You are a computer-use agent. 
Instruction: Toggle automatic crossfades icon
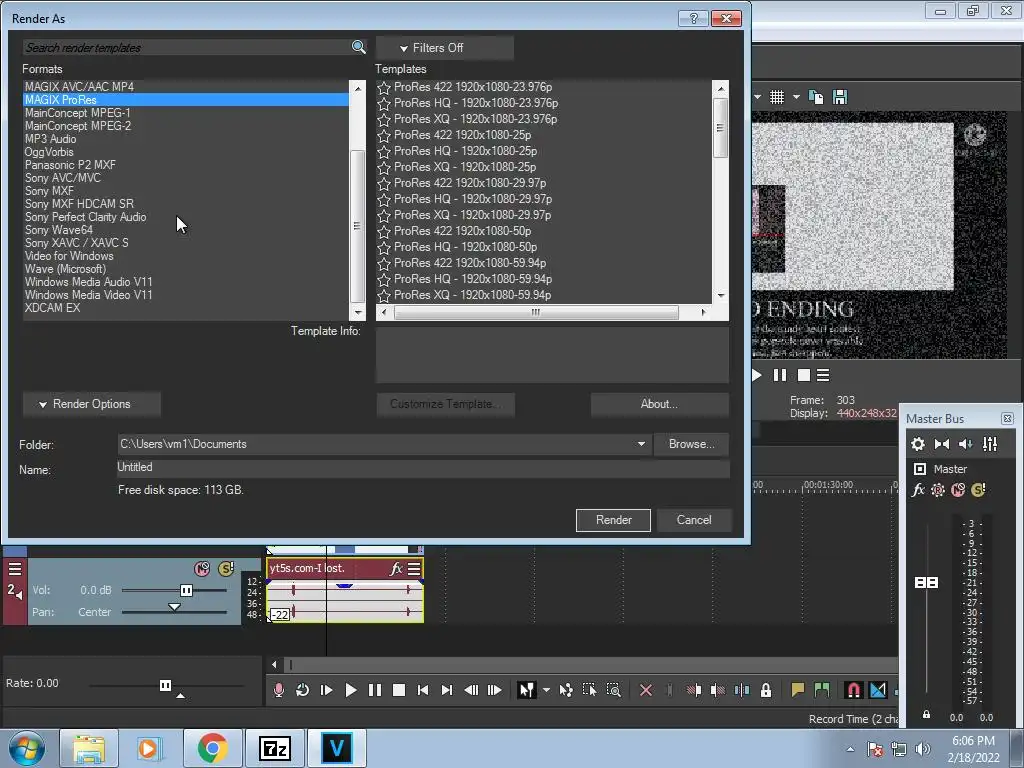(878, 690)
